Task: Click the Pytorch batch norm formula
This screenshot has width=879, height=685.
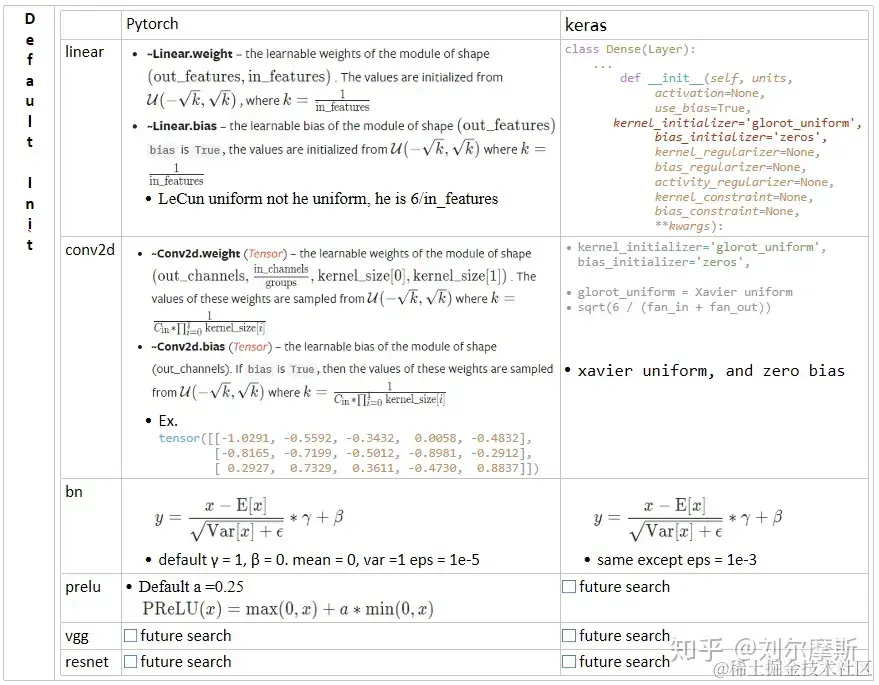Action: tap(249, 519)
